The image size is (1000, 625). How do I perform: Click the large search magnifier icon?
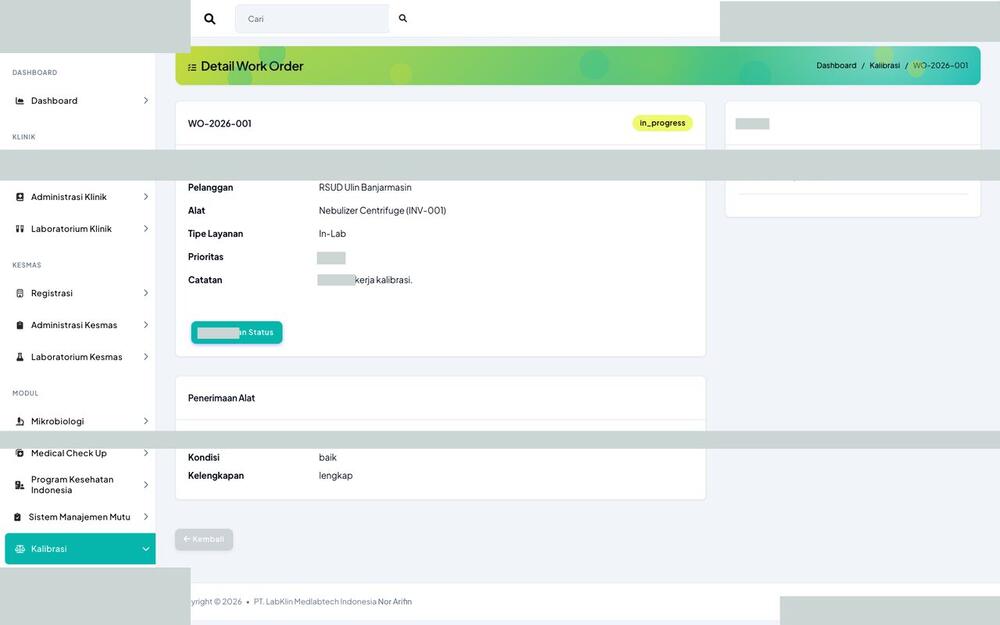[209, 19]
